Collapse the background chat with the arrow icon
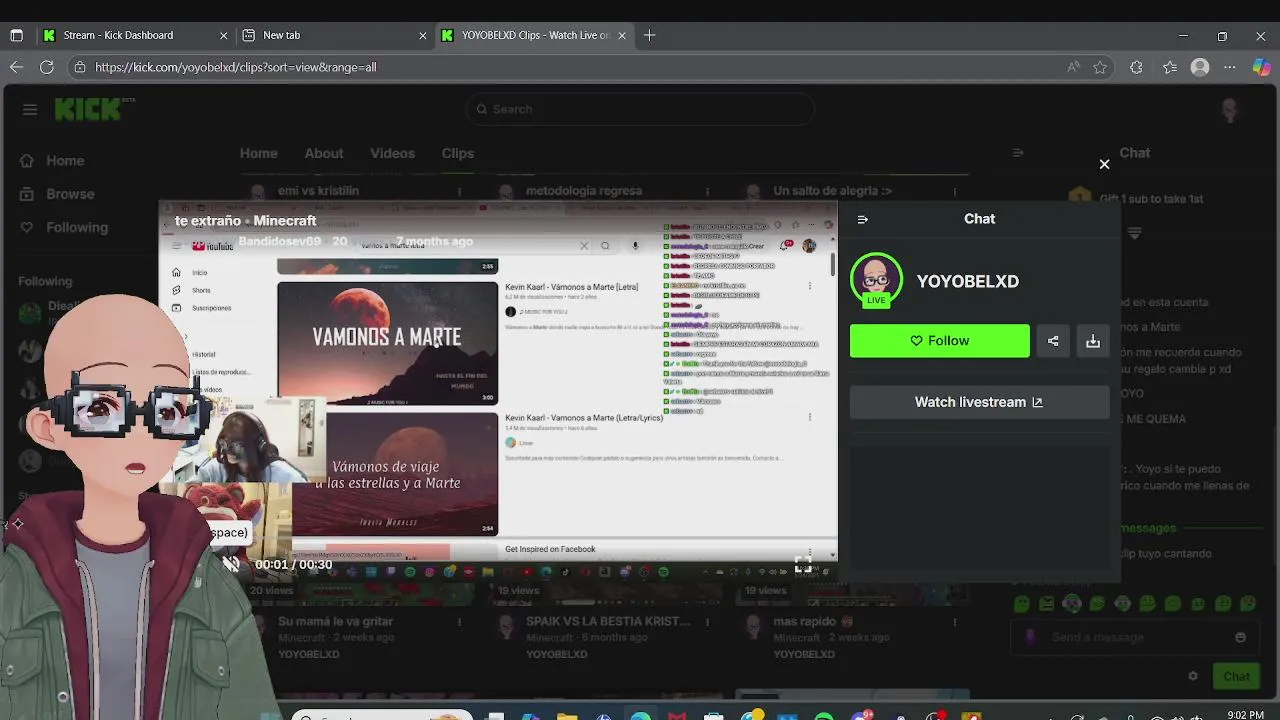1280x720 pixels. coord(1018,153)
